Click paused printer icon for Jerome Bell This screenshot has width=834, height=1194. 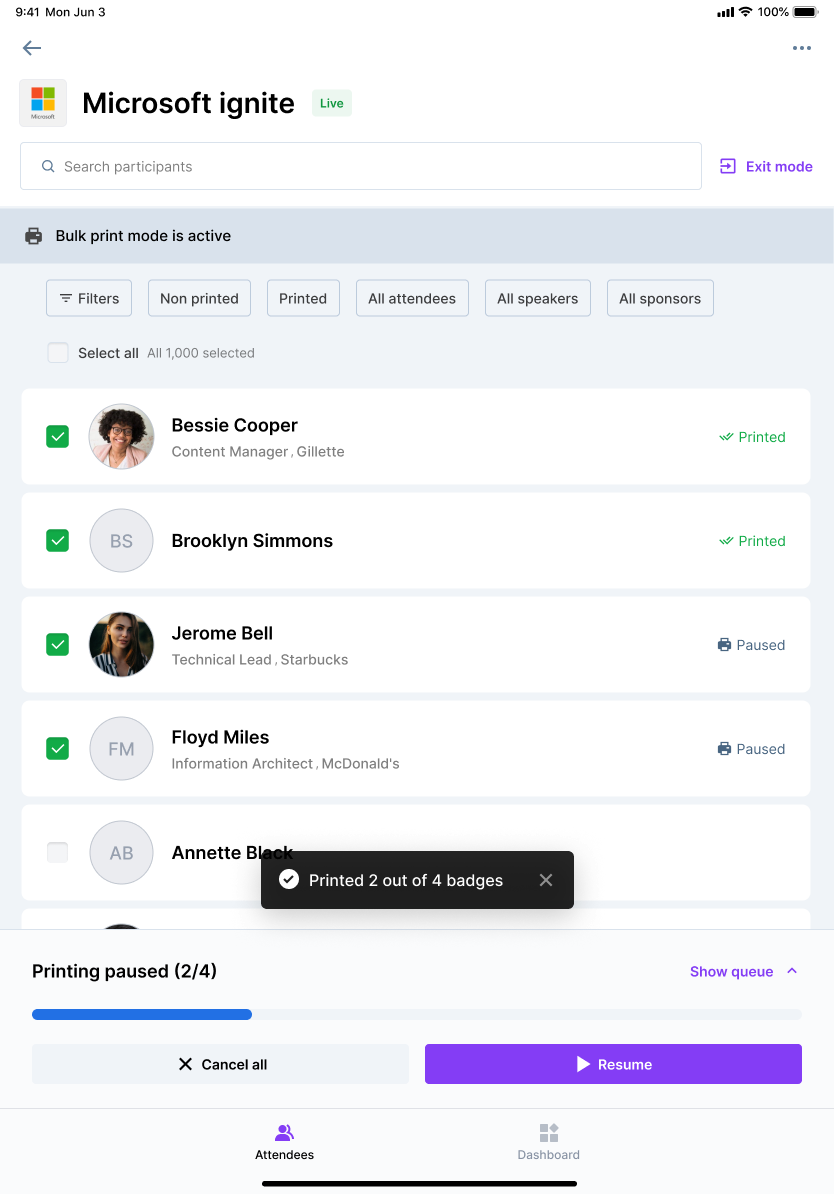click(724, 645)
